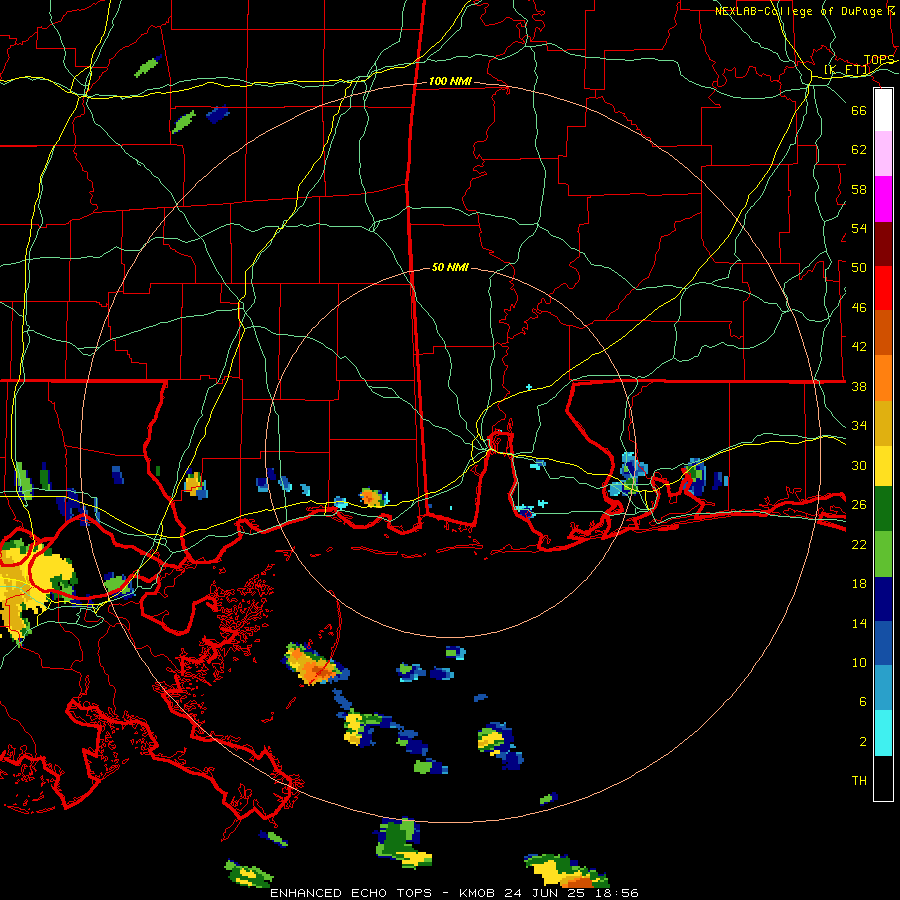Click the legend value '46'

click(x=859, y=308)
